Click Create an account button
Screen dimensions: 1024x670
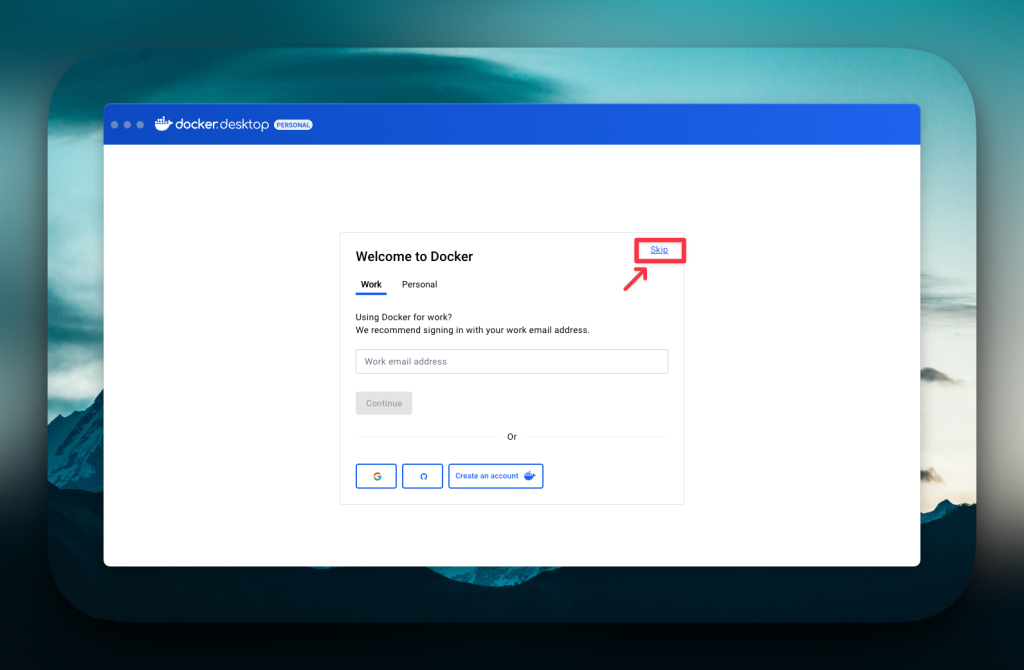[x=496, y=476]
